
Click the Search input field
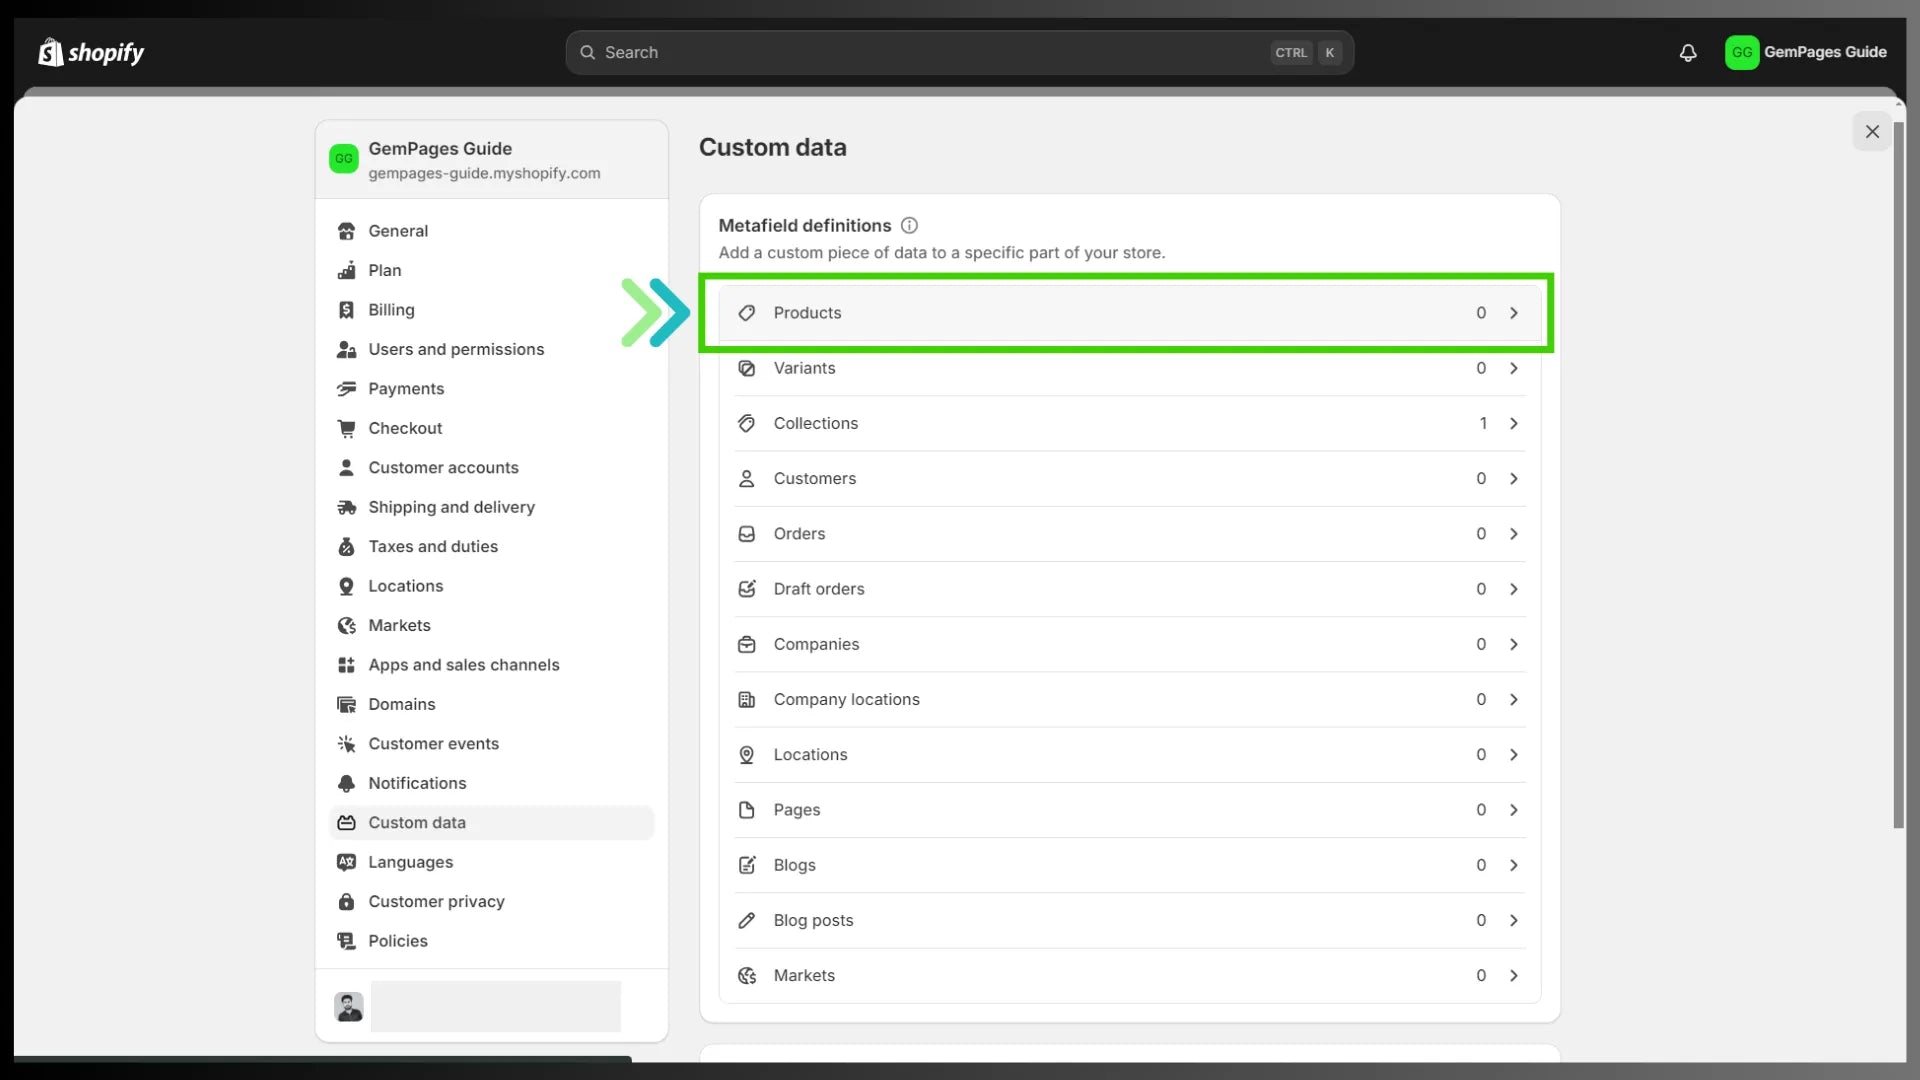pyautogui.click(x=959, y=52)
